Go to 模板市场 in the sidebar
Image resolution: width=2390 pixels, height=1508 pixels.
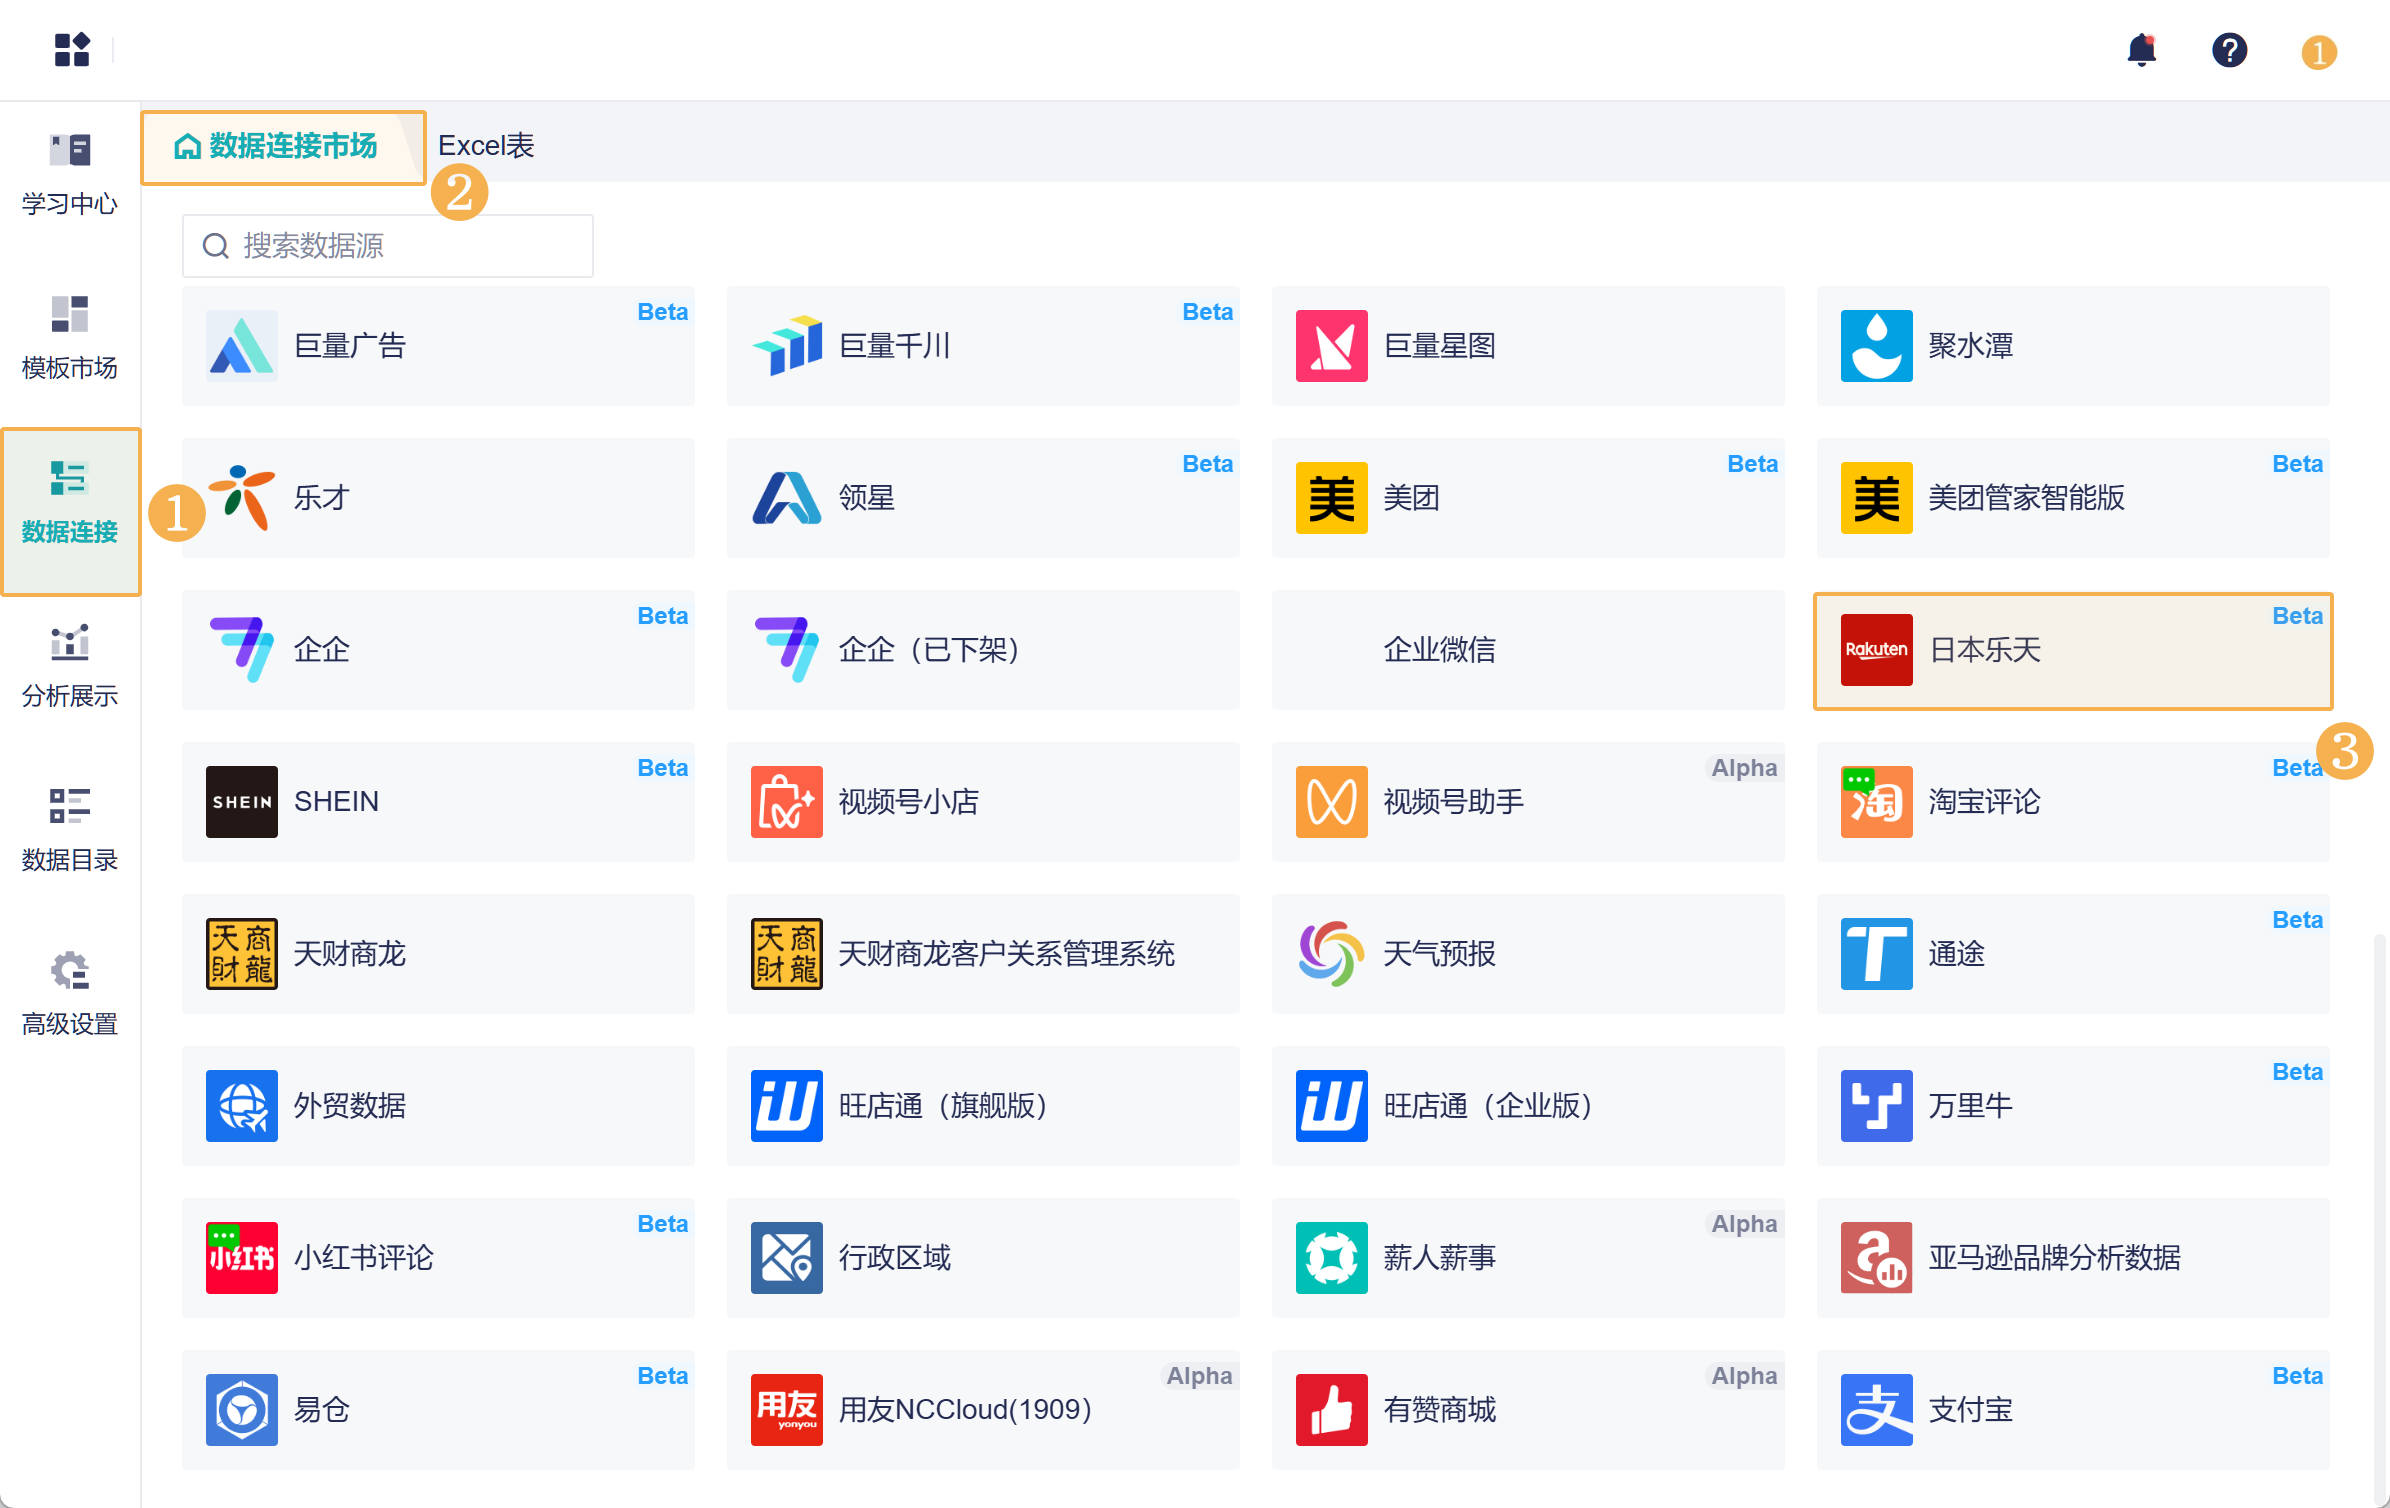click(70, 338)
